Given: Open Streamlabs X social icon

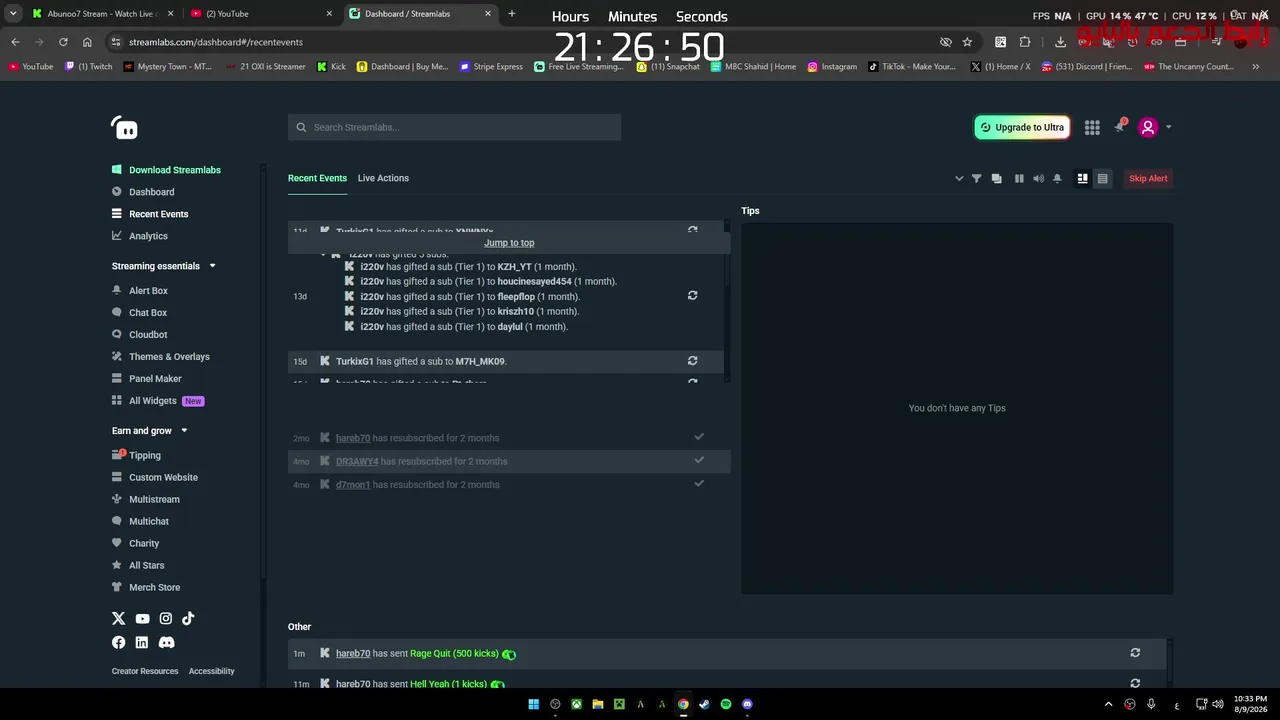Looking at the screenshot, I should click(x=119, y=619).
